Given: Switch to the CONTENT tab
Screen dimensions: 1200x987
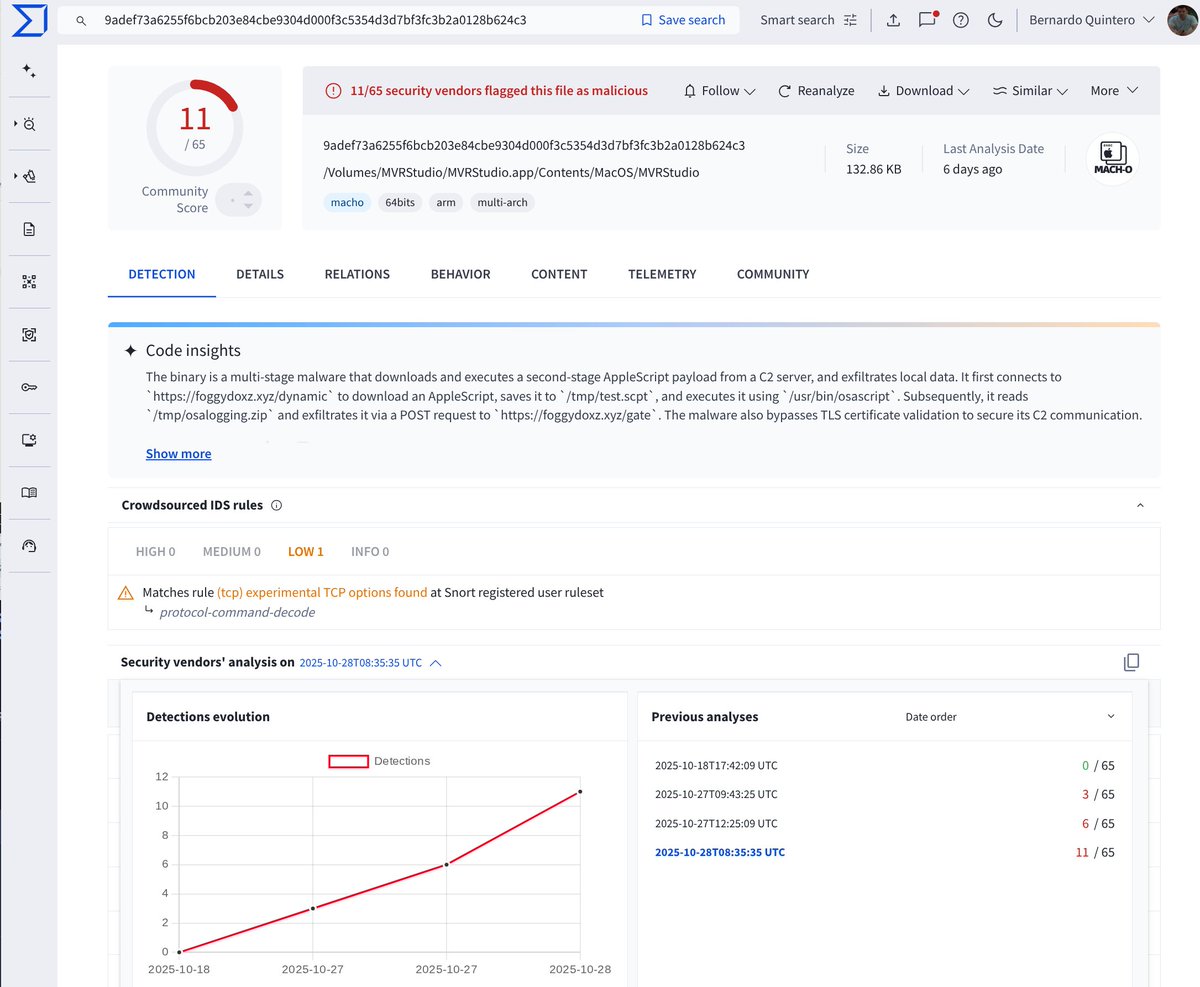Looking at the screenshot, I should coord(559,274).
